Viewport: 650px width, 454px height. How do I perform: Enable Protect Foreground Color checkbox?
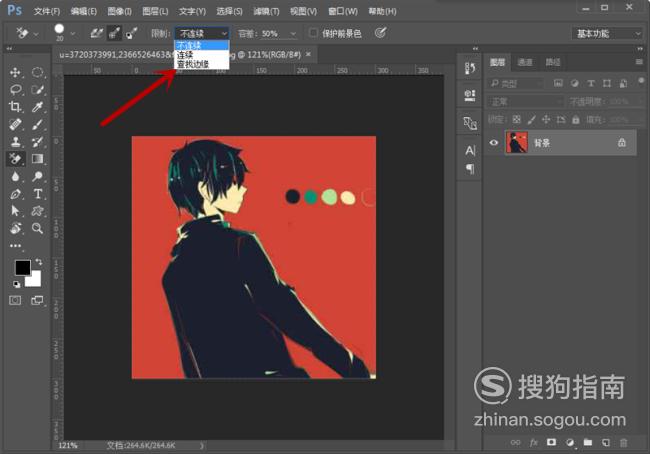tap(314, 33)
